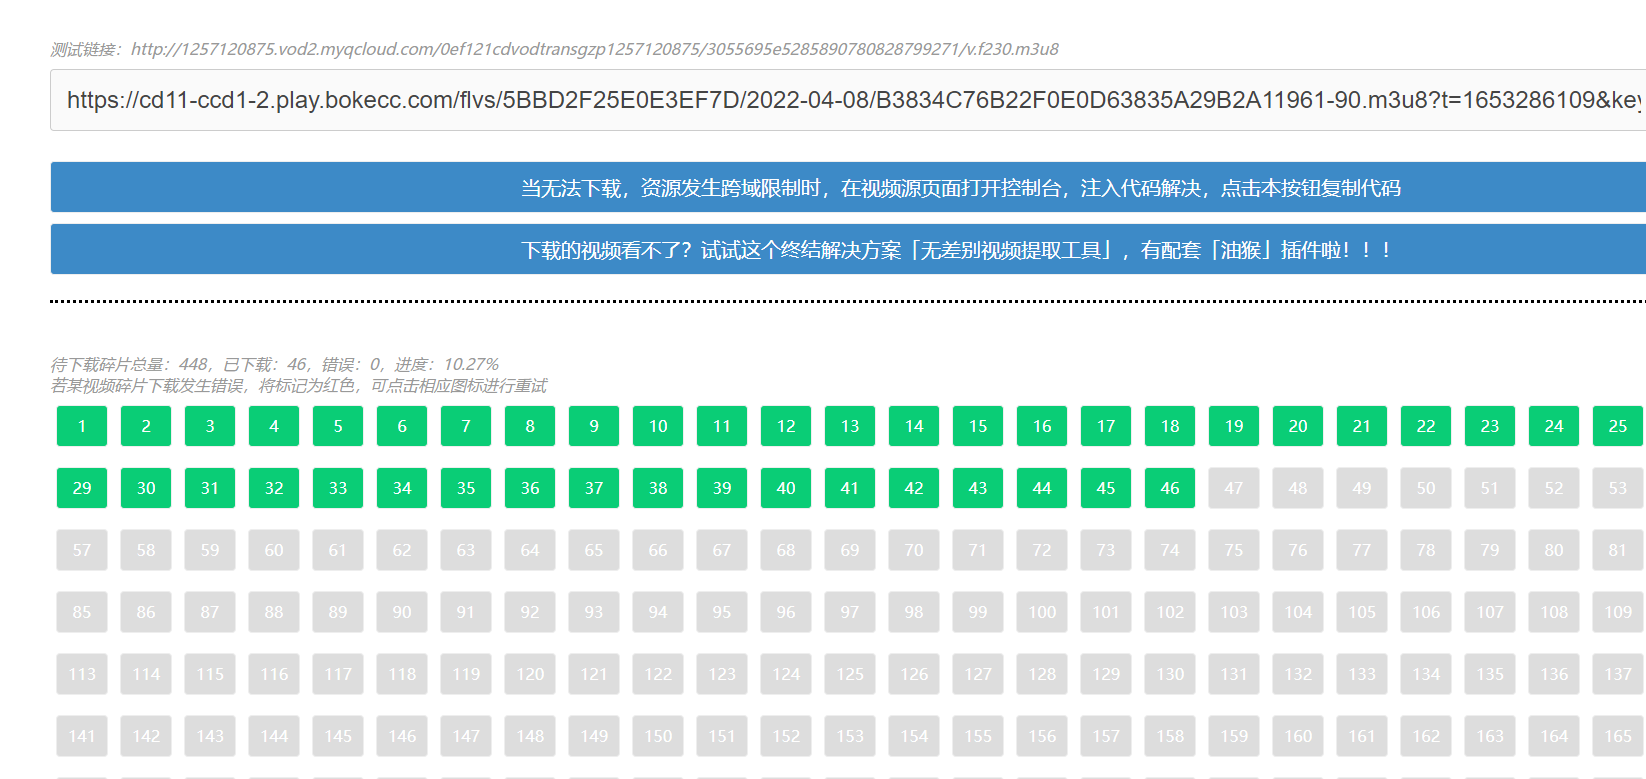The height and width of the screenshot is (779, 1646).
Task: Click pending segment 125
Action: [850, 674]
